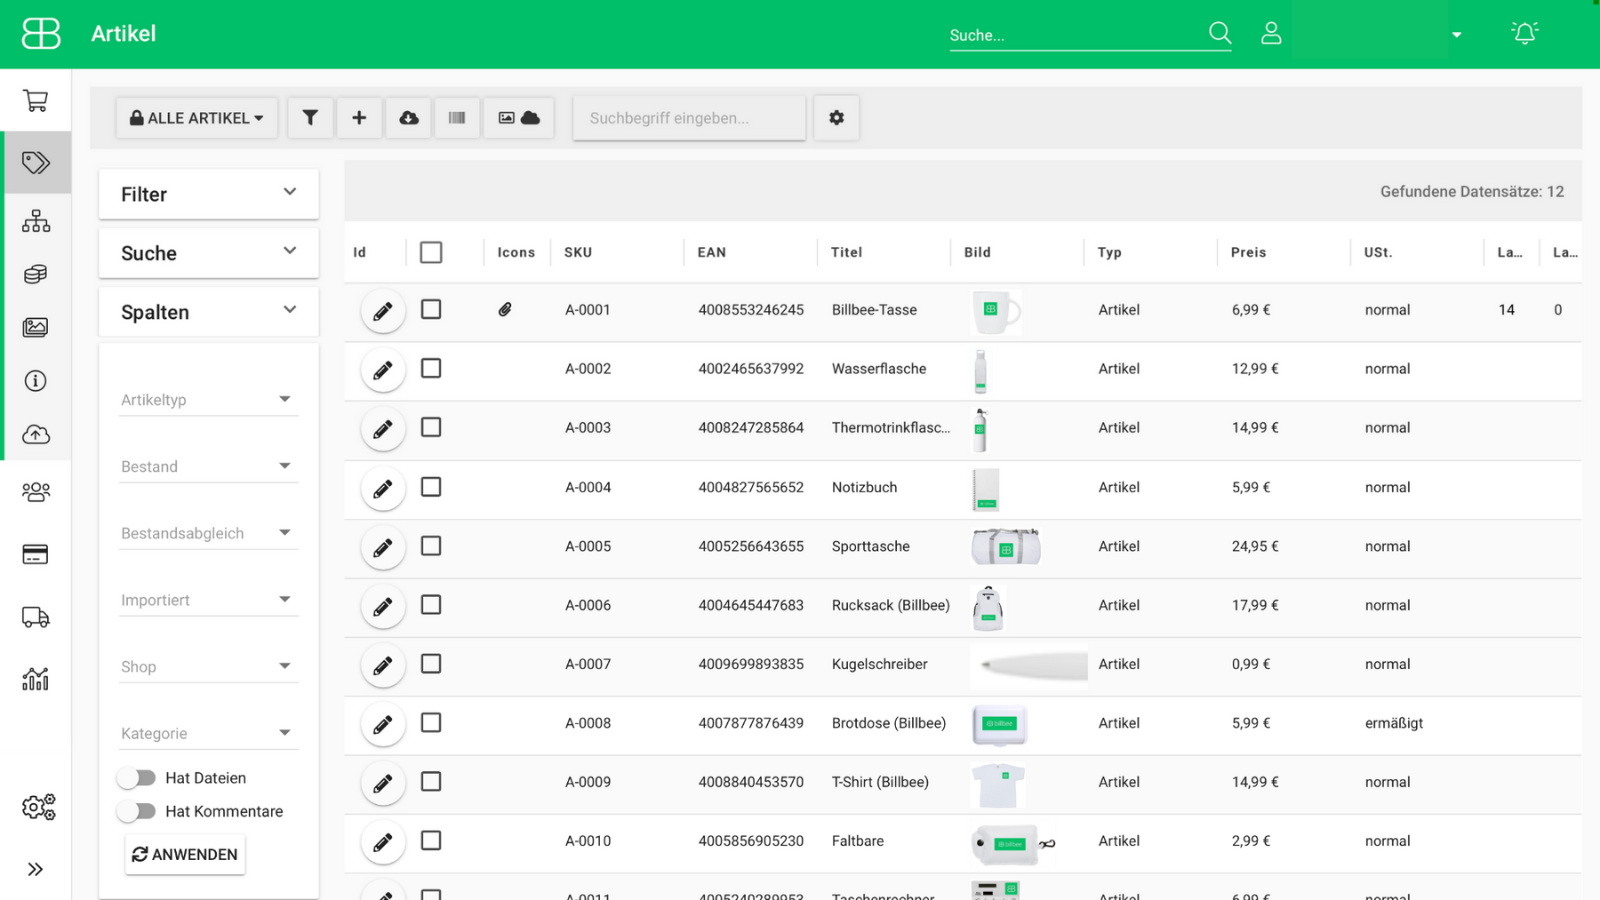The width and height of the screenshot is (1600, 900).
Task: Click the EAN 4009699893835
Action: 751,664
